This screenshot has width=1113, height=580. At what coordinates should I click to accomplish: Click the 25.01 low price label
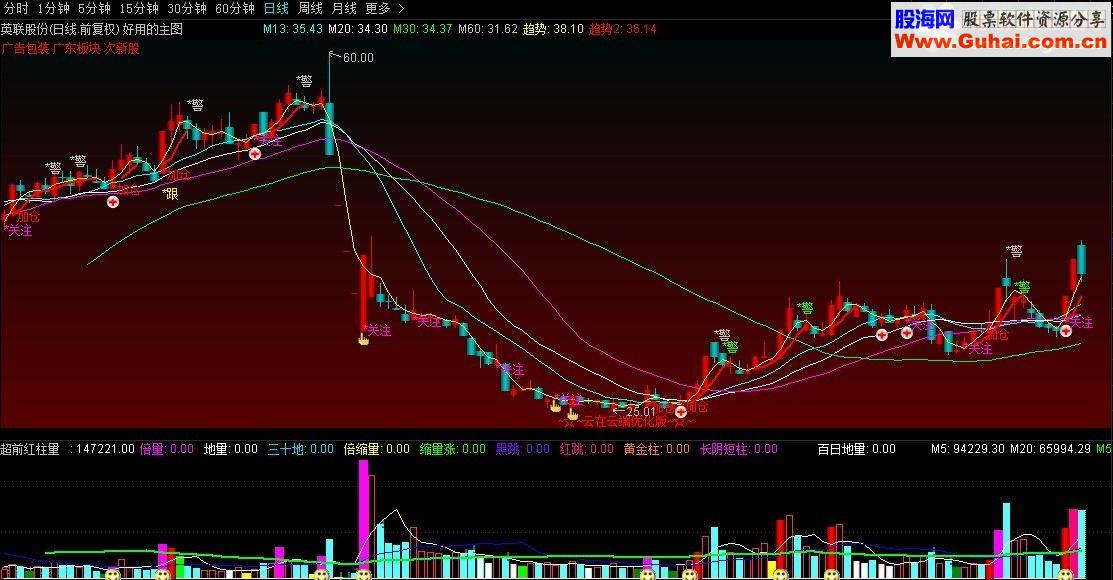click(x=640, y=411)
